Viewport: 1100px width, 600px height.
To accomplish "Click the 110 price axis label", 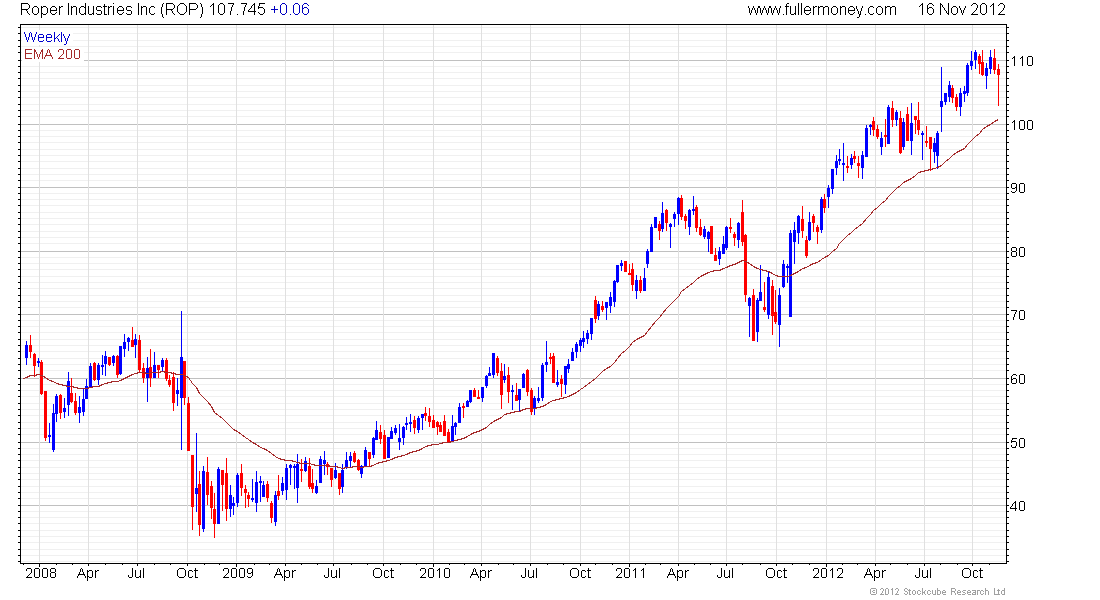I will [x=1021, y=62].
